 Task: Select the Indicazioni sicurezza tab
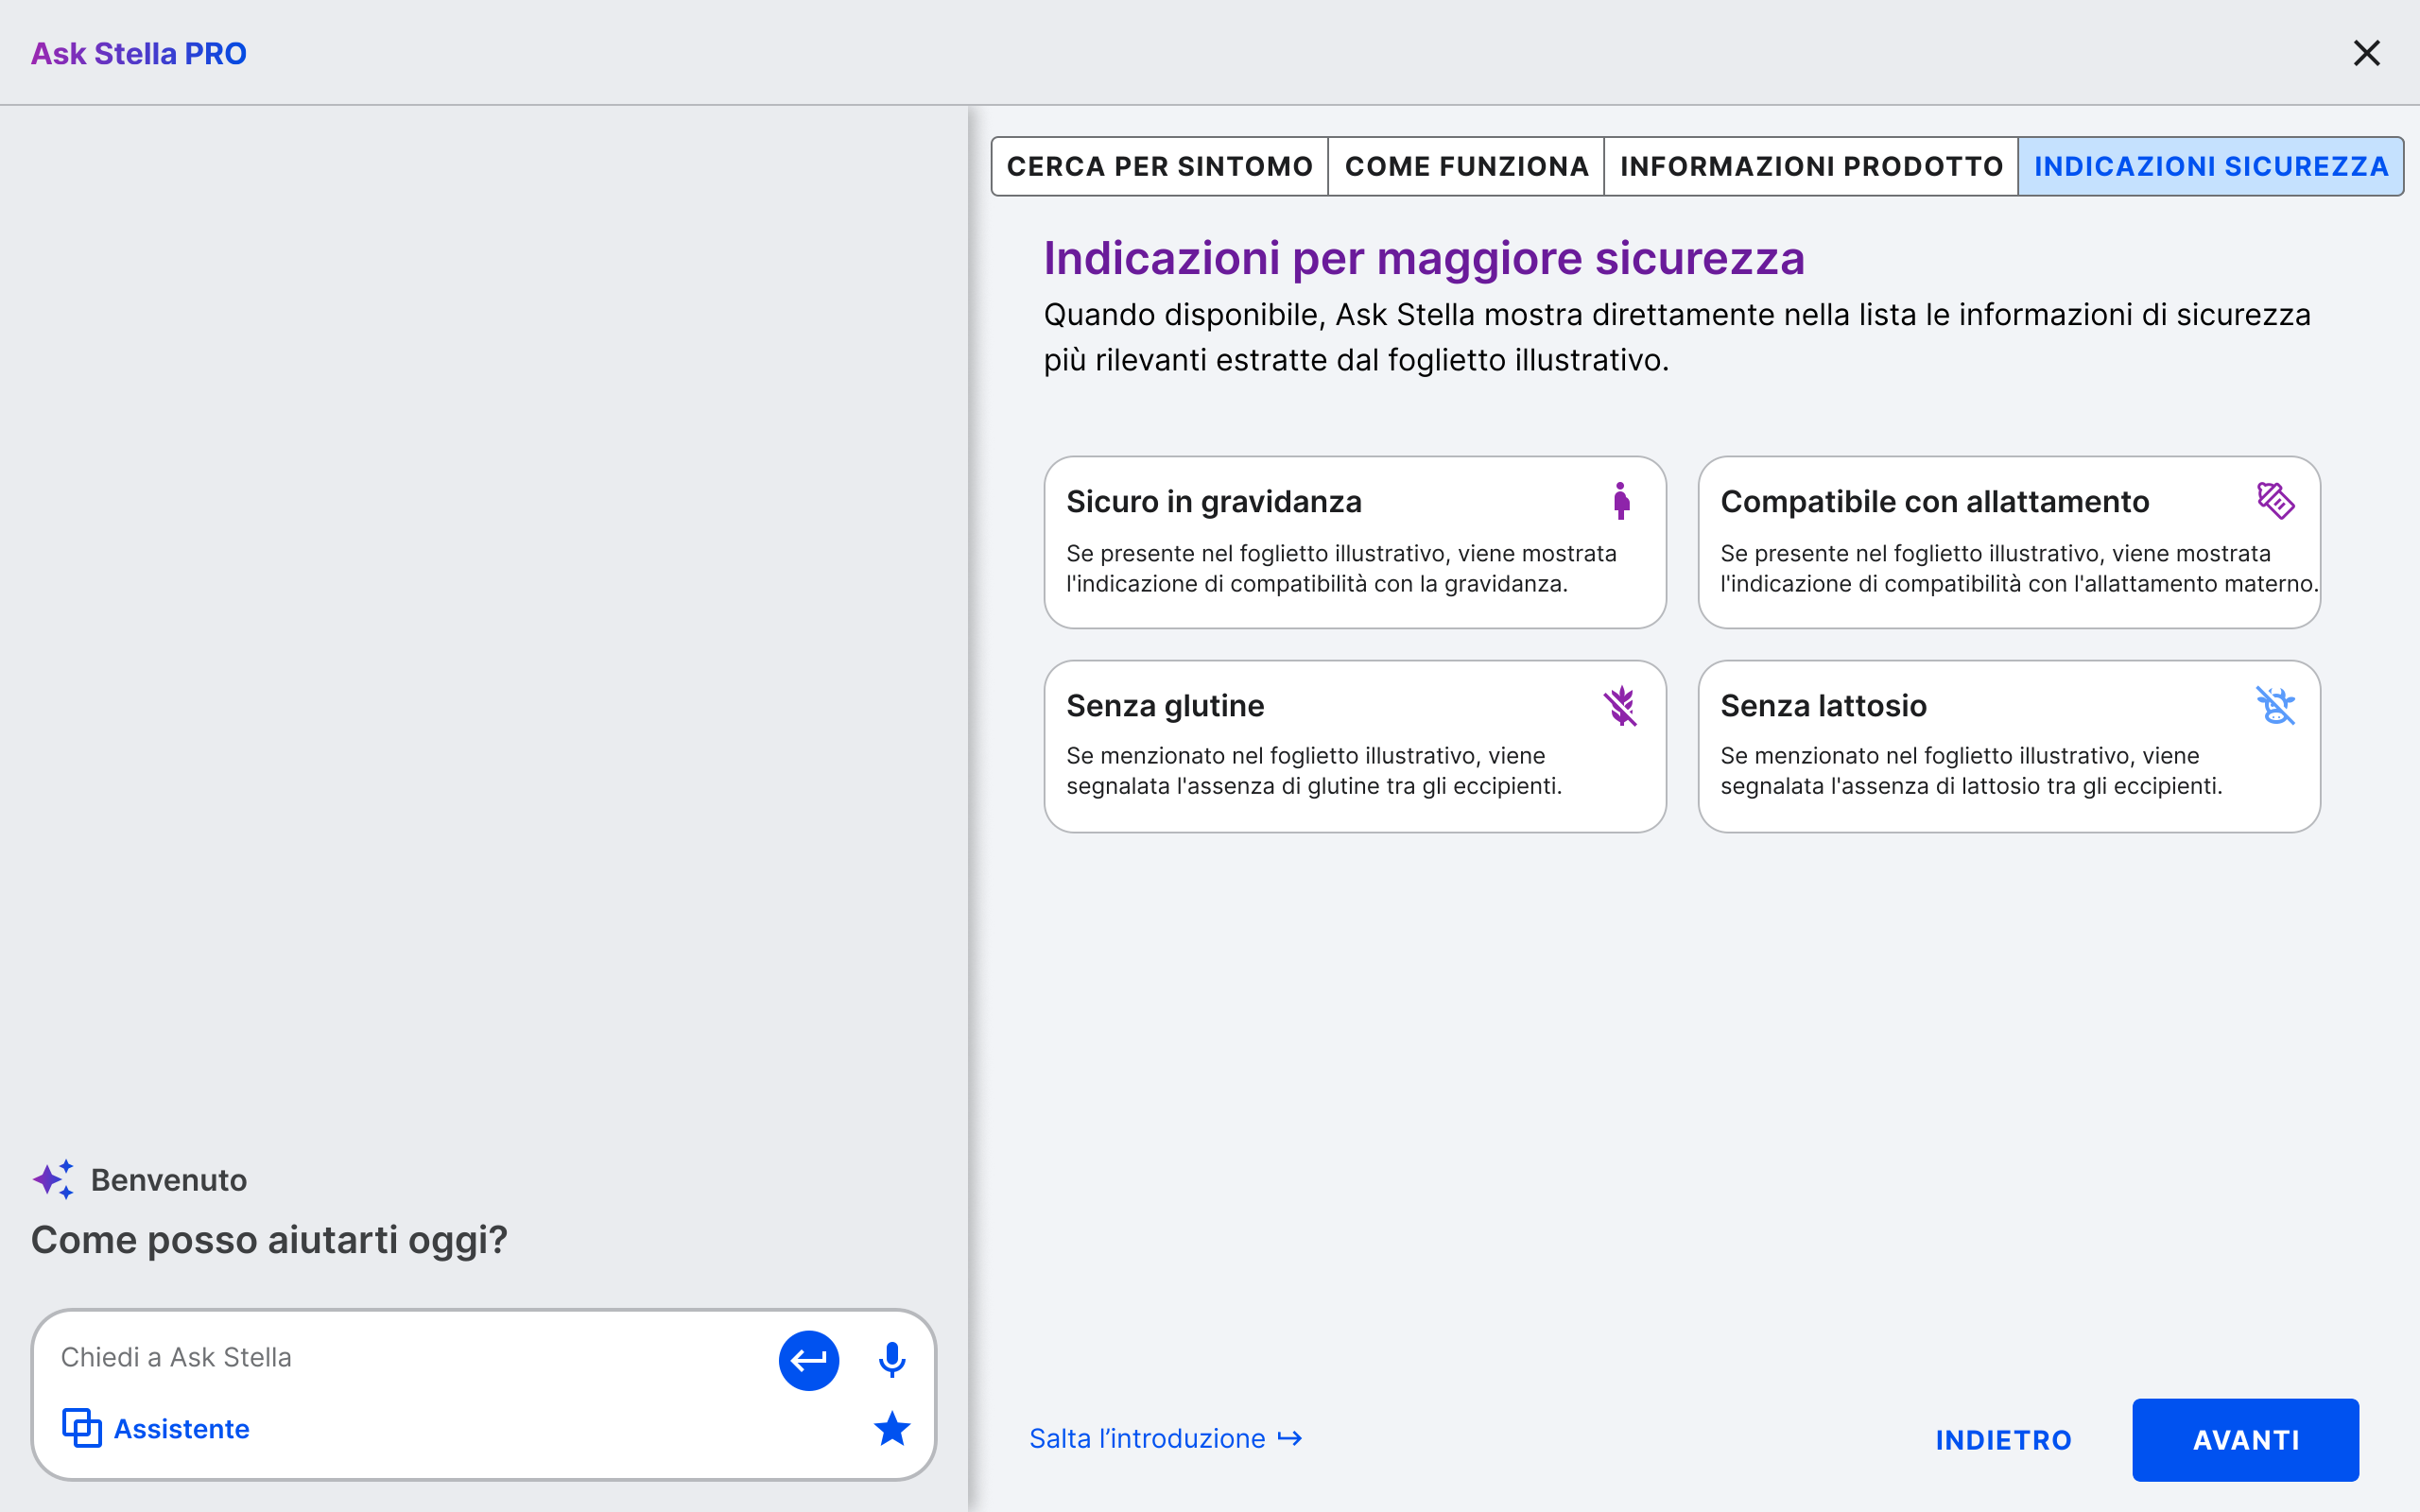2211,166
